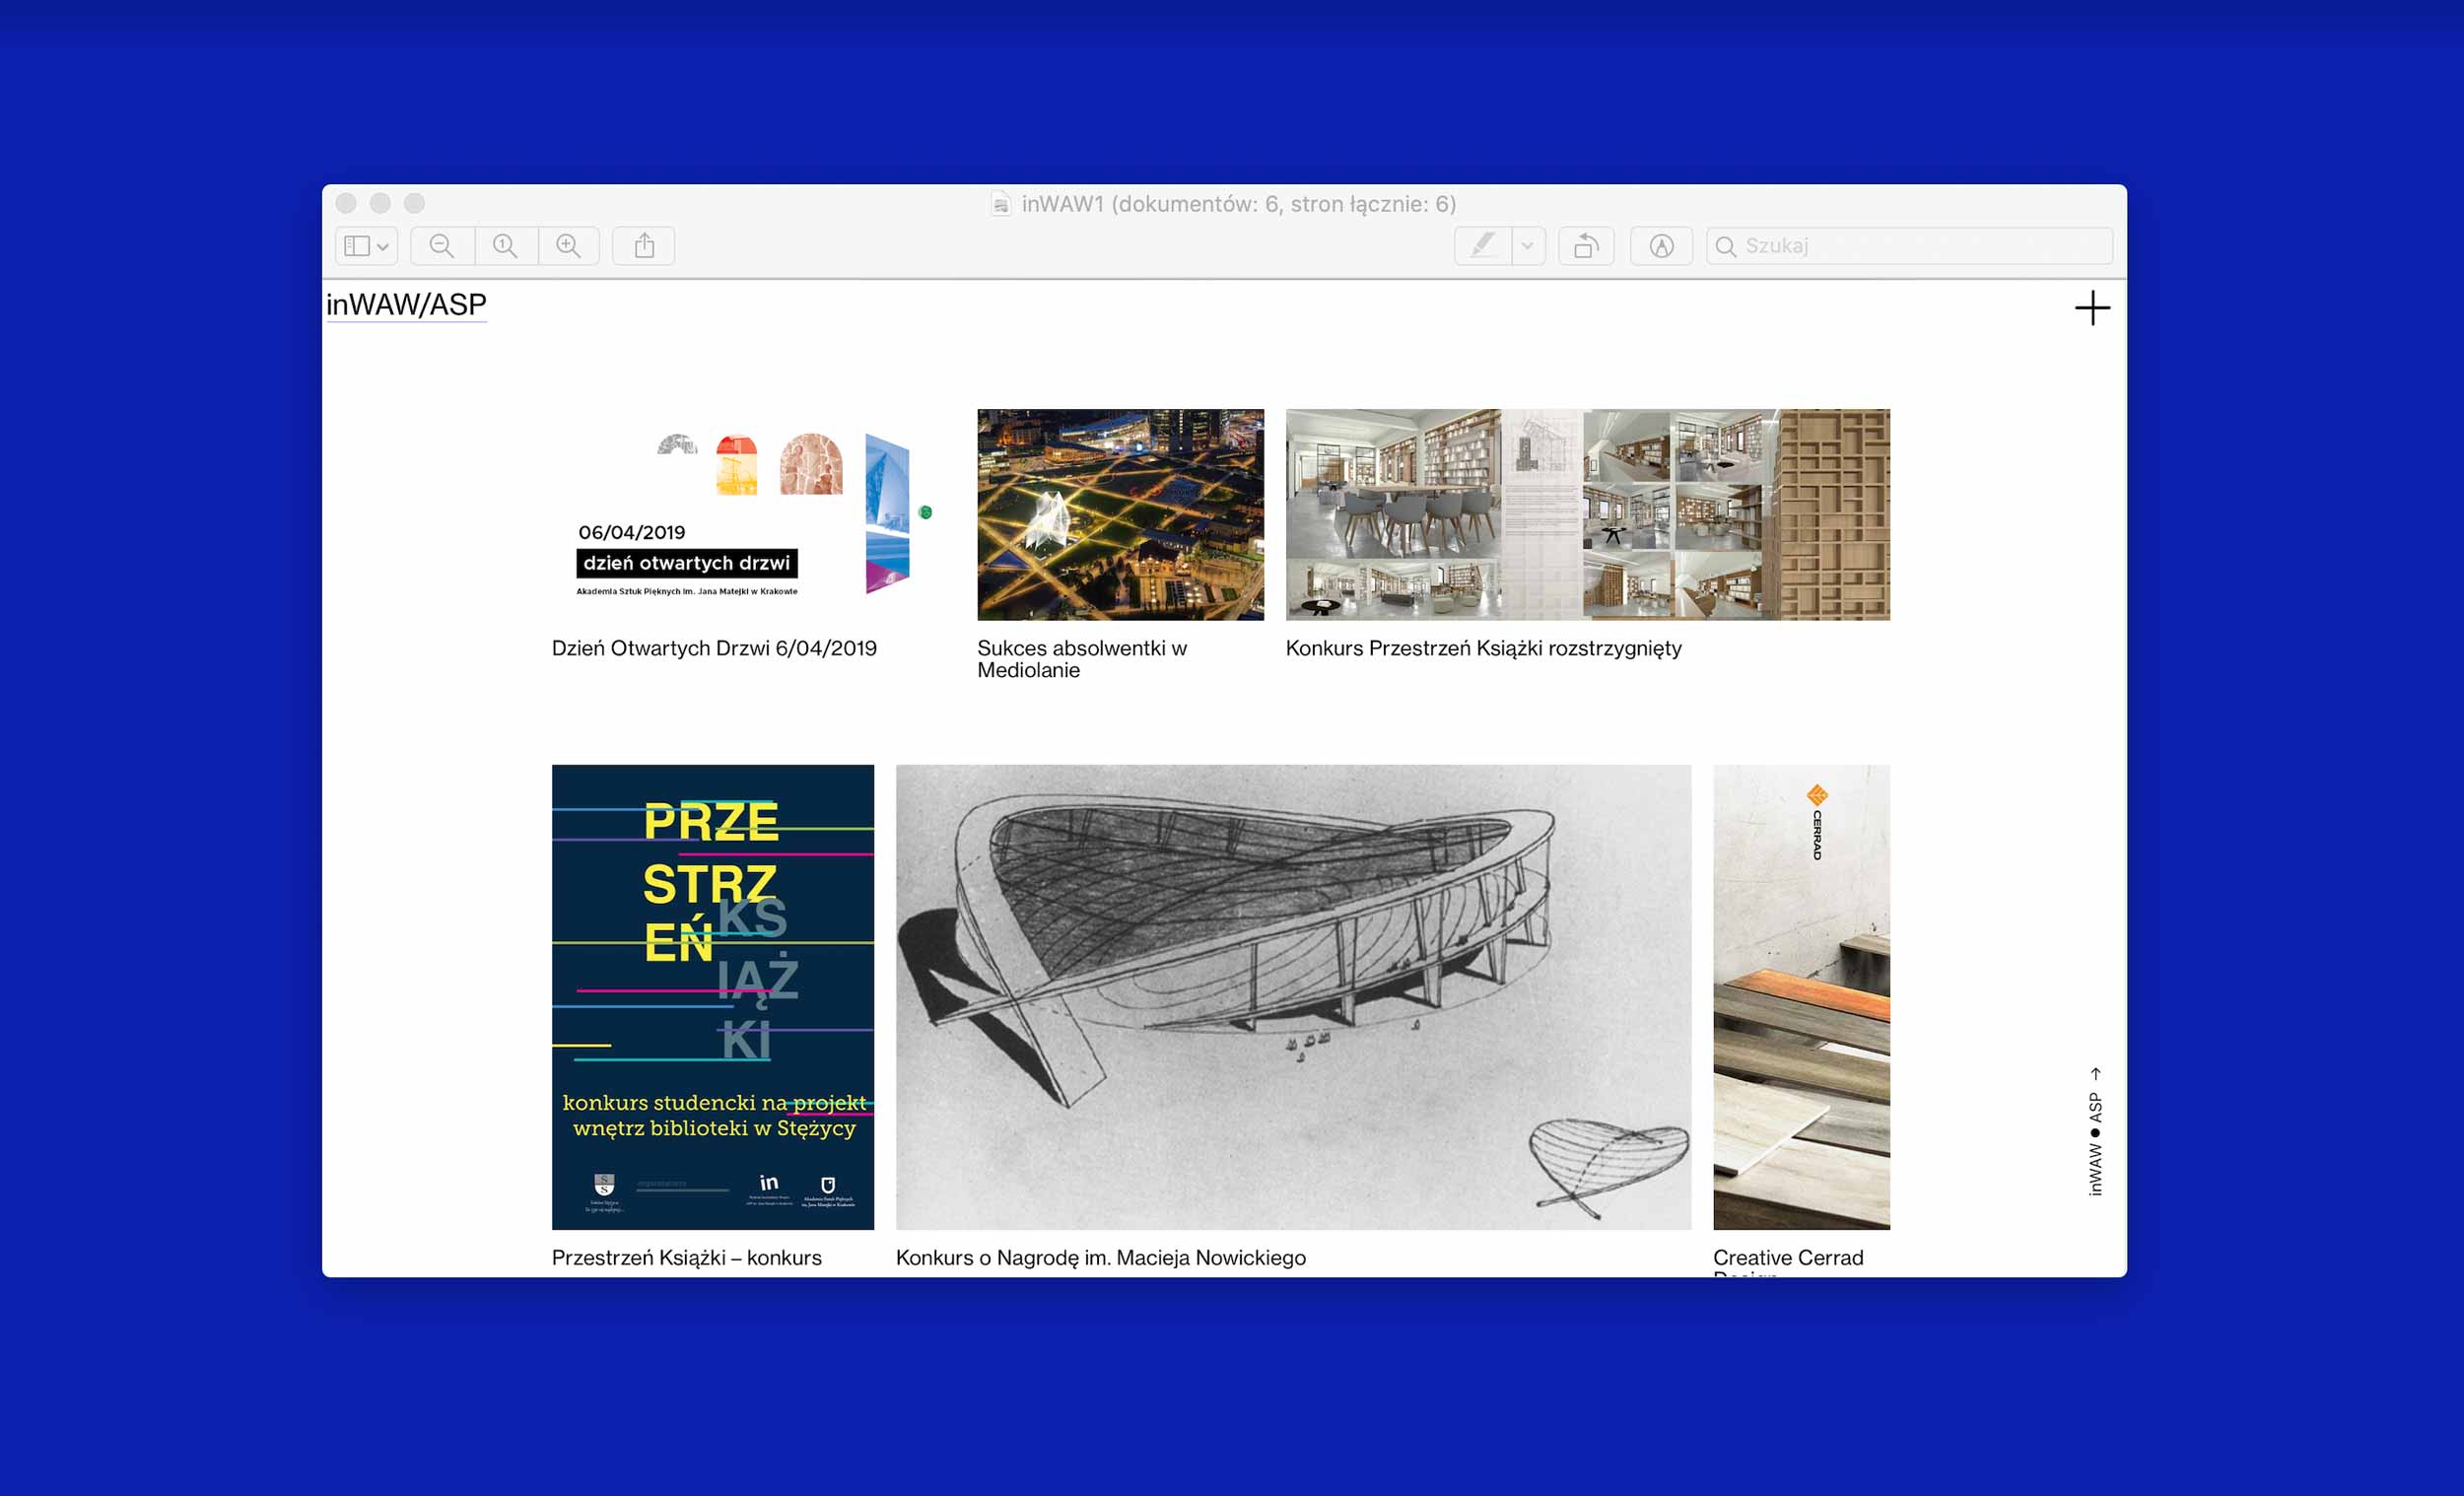
Task: Click the Przestrzeń Książki poster thumbnail
Action: pyautogui.click(x=712, y=996)
